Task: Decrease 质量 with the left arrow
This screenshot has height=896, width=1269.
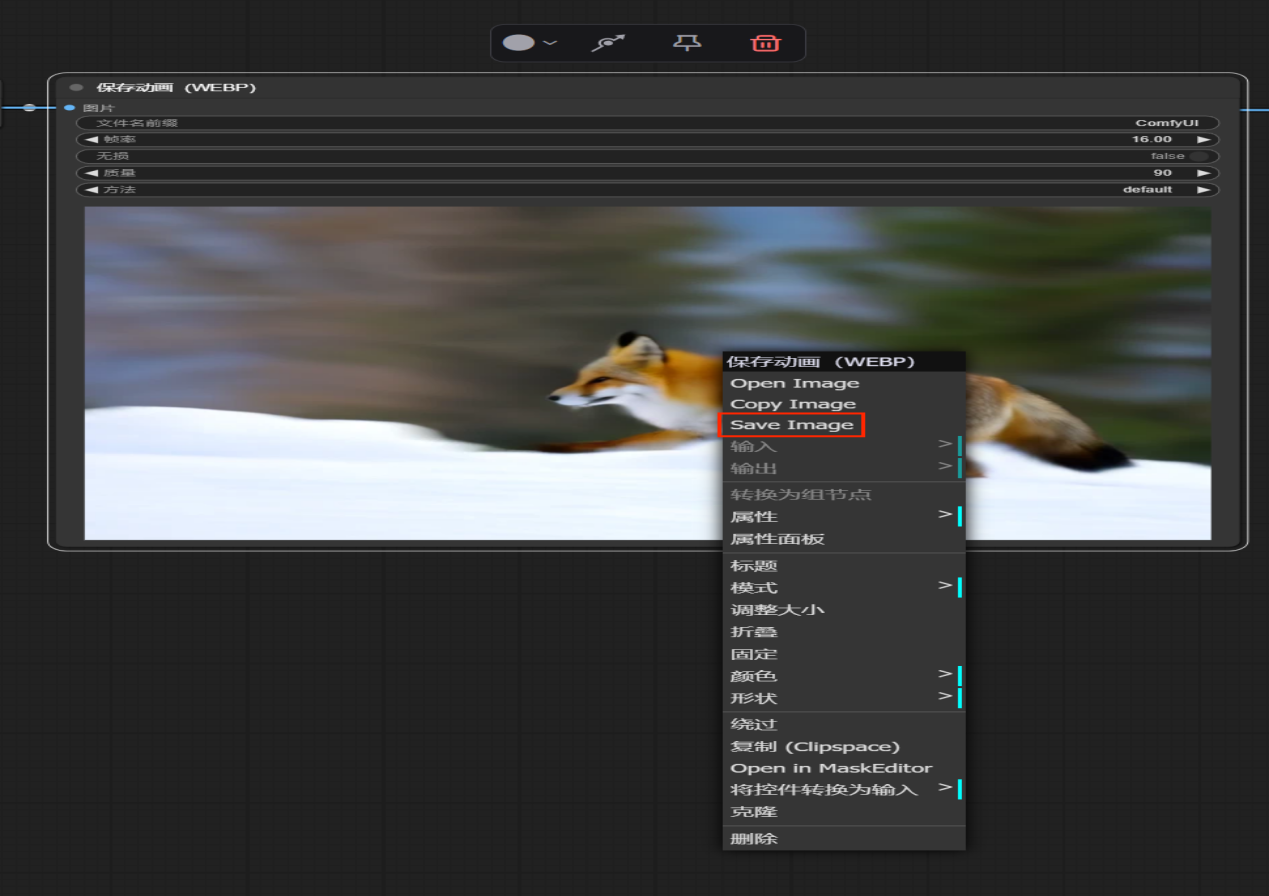Action: click(92, 173)
